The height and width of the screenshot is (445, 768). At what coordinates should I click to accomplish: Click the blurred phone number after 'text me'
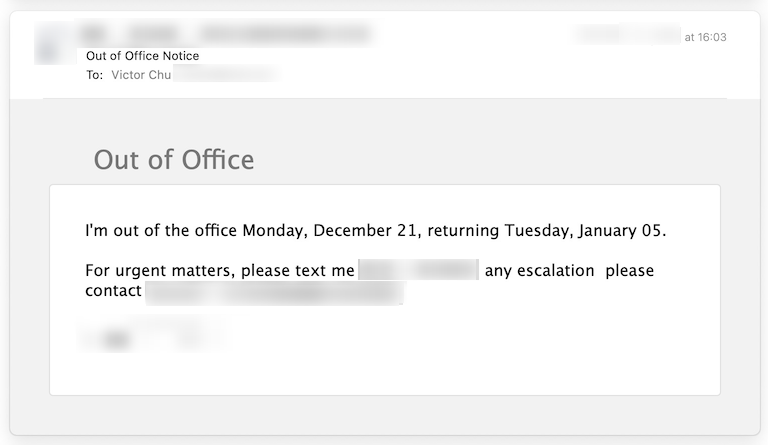point(419,270)
